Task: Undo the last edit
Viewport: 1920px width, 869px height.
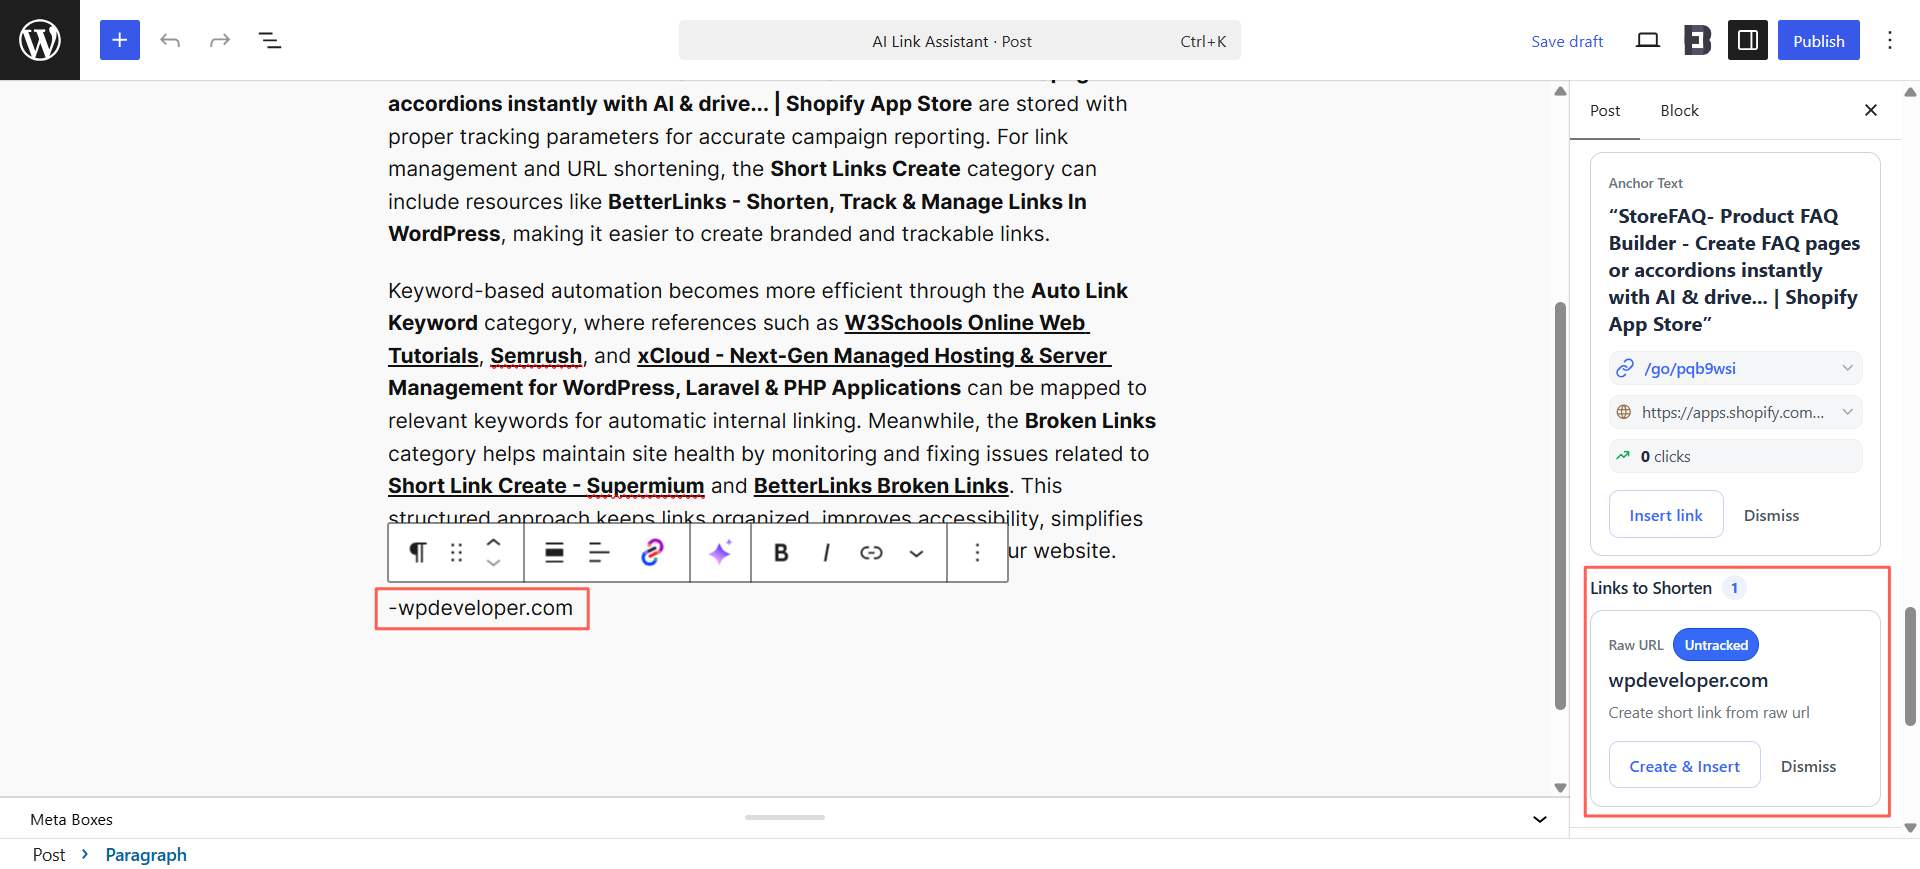Action: coord(170,40)
